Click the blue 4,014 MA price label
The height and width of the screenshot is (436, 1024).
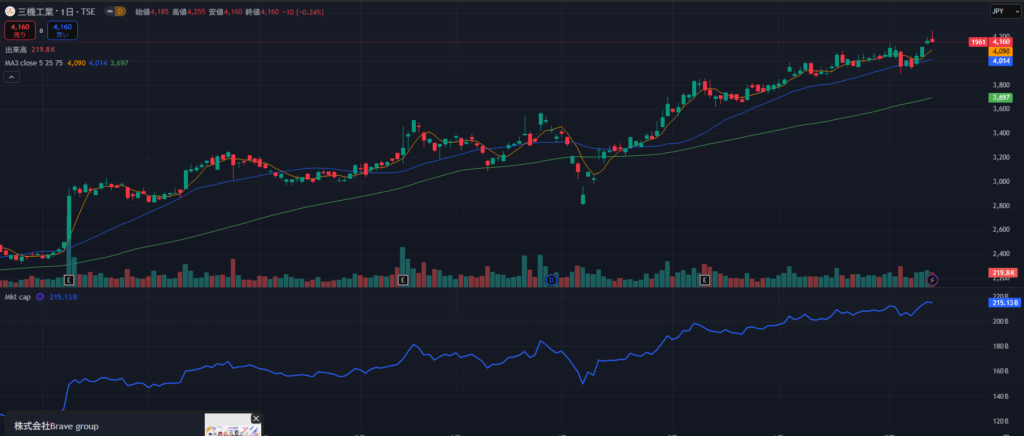point(1002,61)
